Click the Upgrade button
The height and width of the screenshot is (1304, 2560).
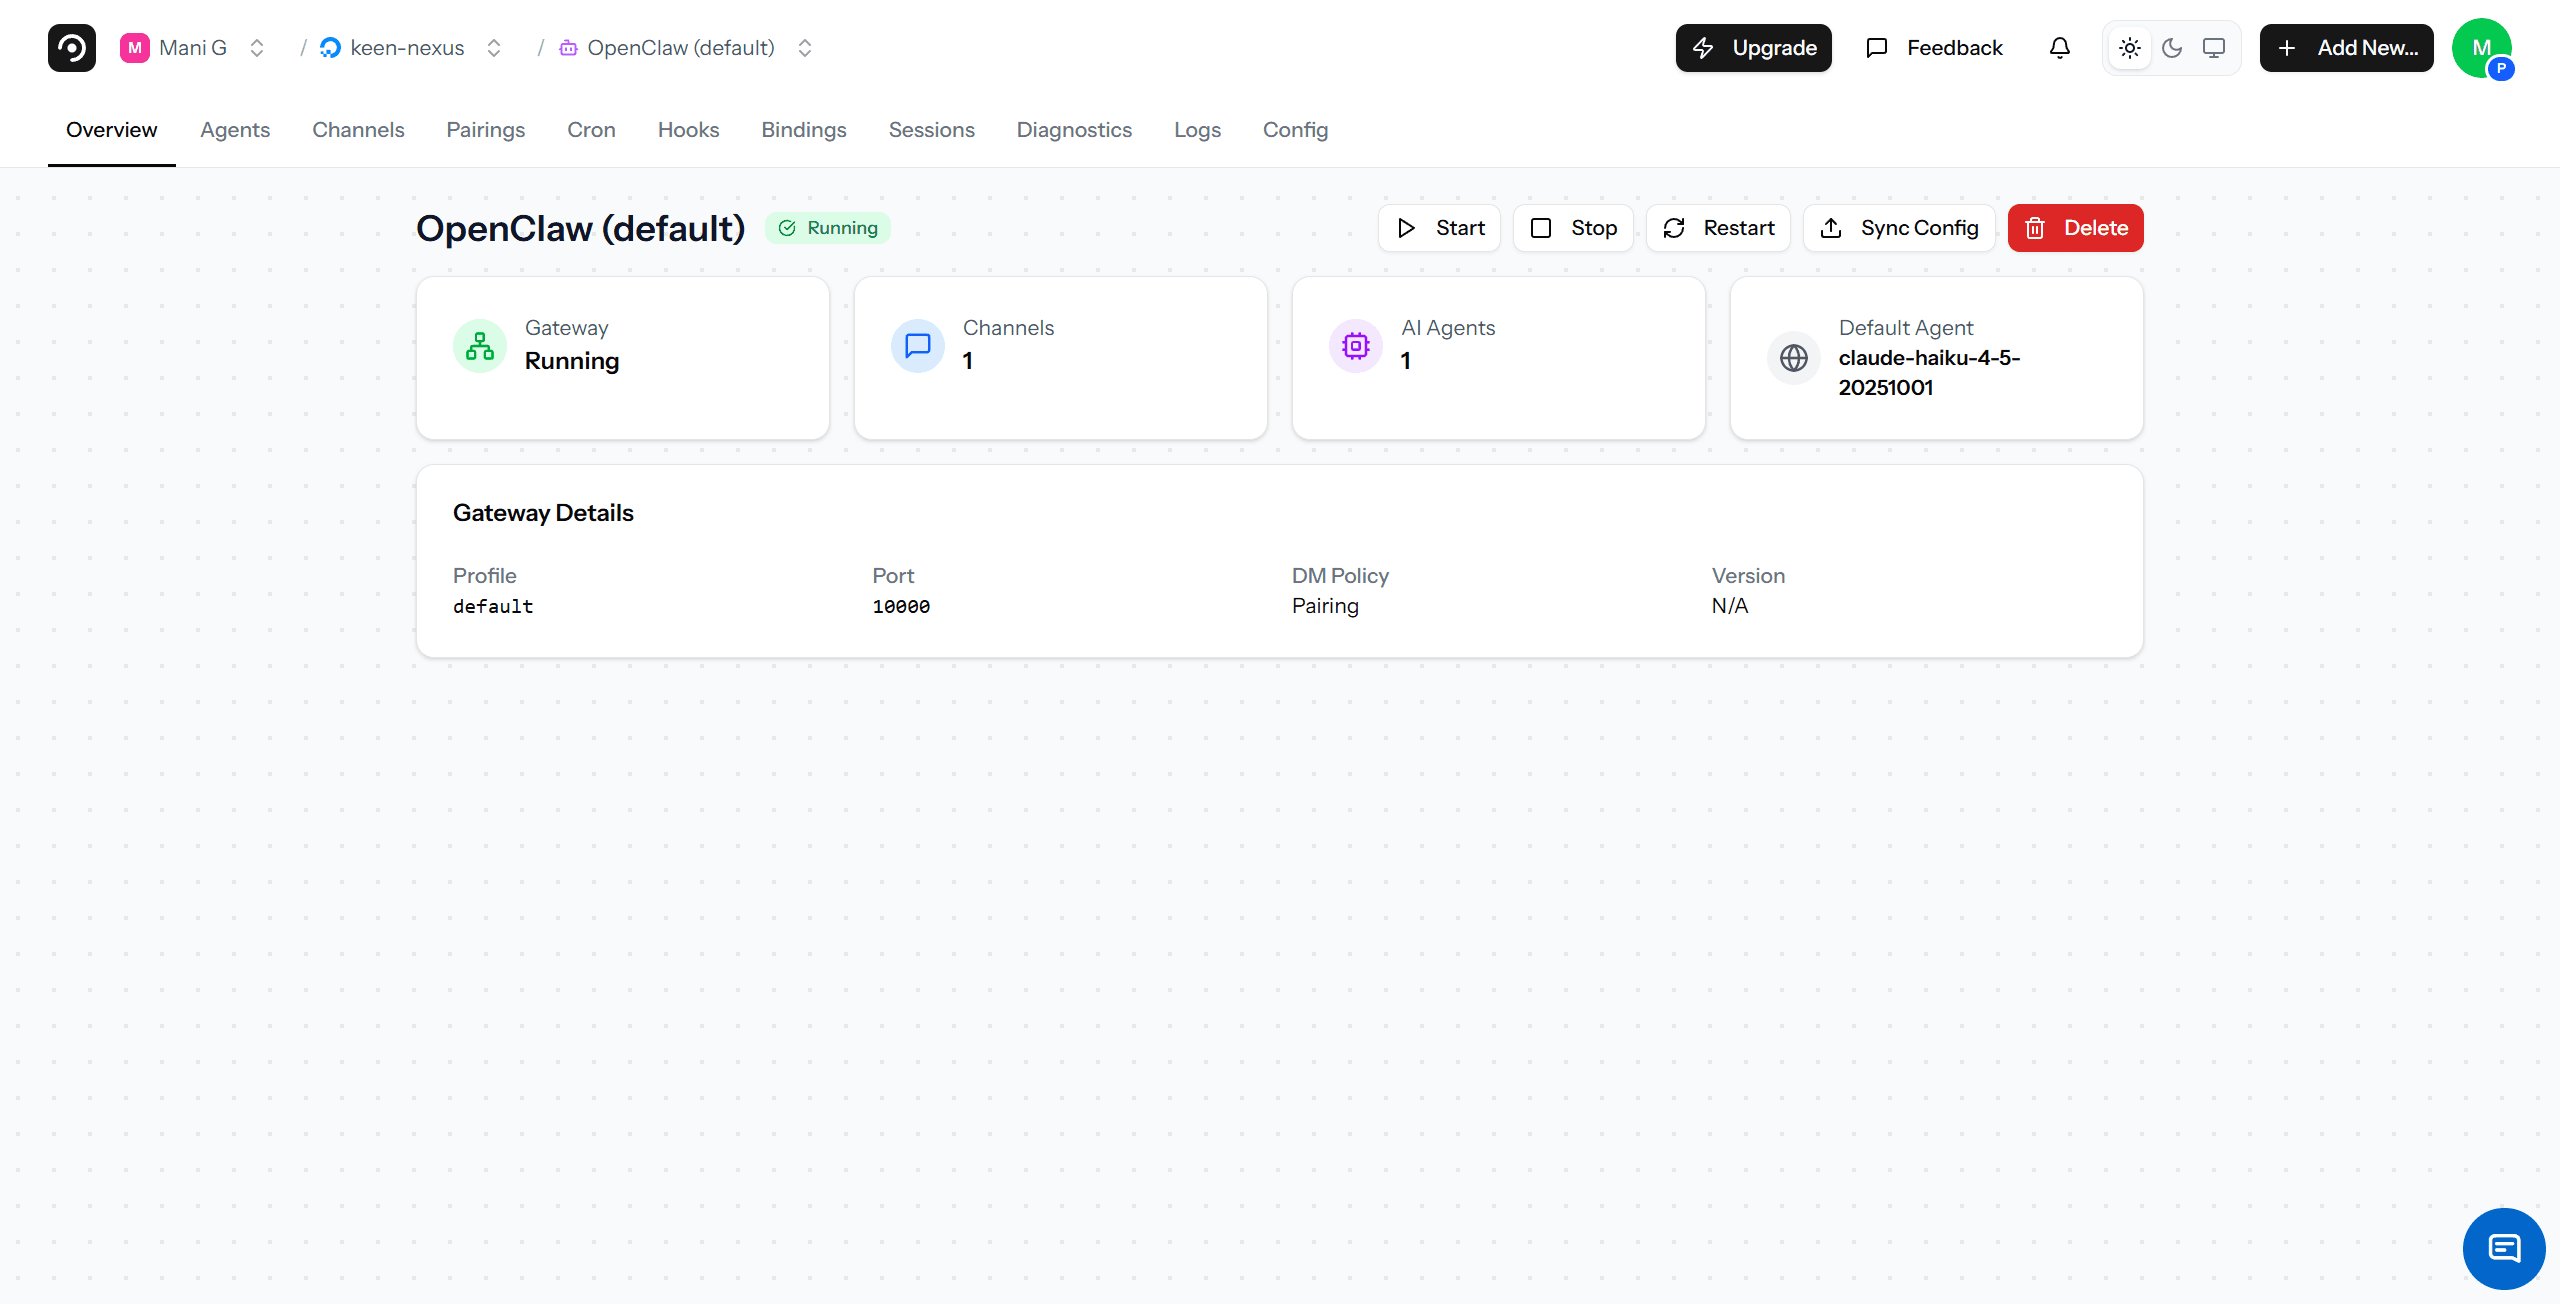pos(1753,47)
